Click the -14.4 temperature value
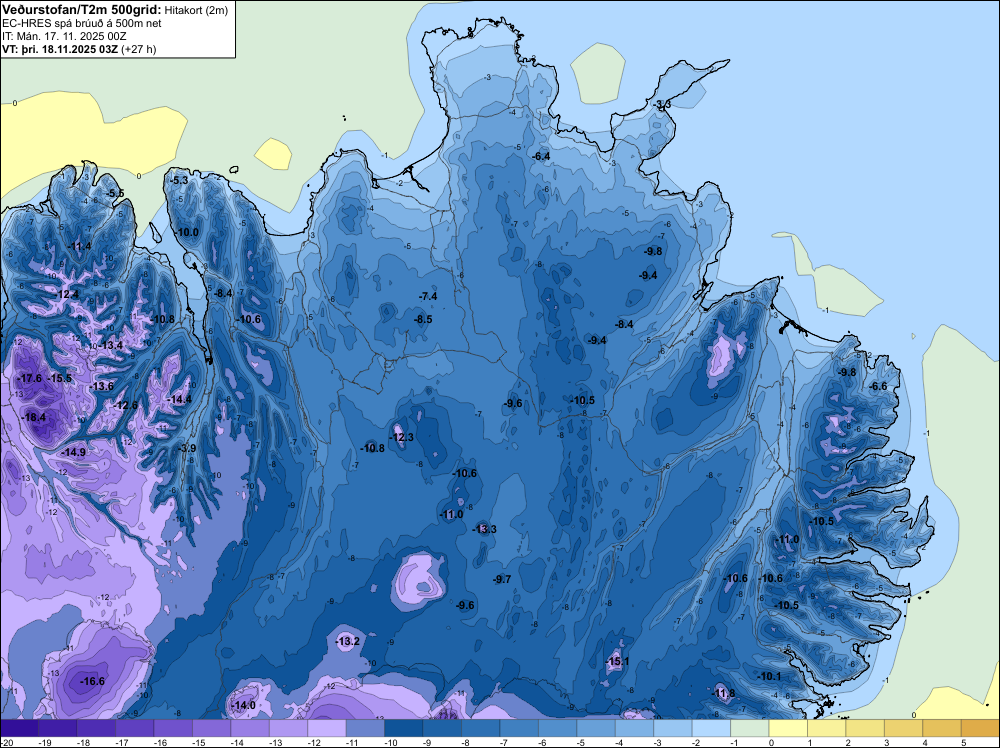 pos(179,400)
